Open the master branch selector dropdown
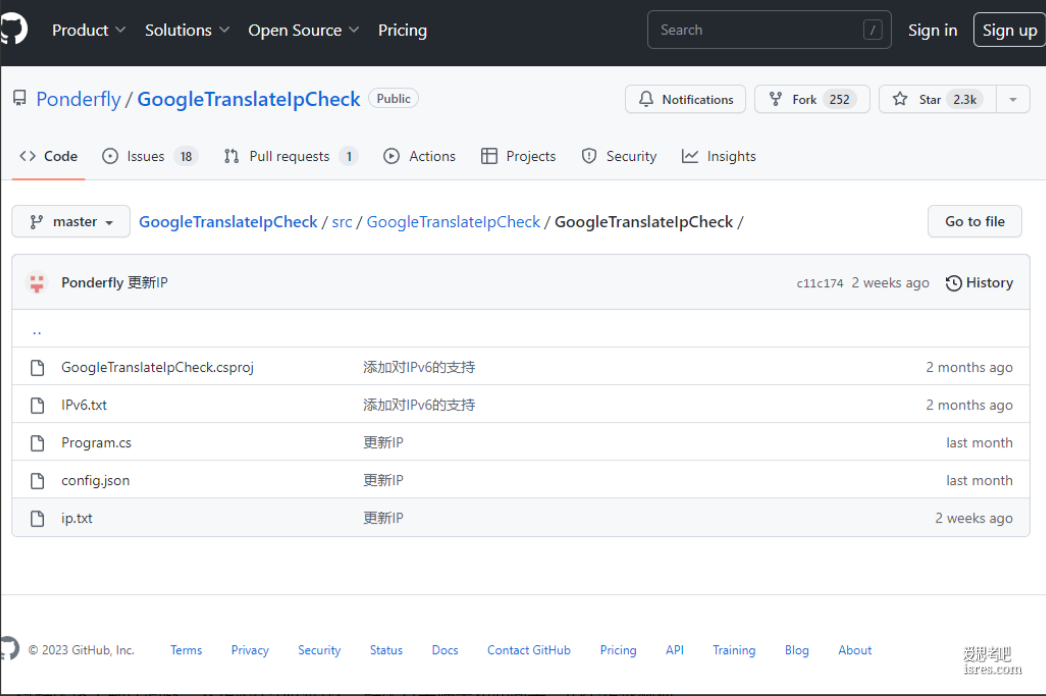The width and height of the screenshot is (1046, 696). pyautogui.click(x=71, y=222)
